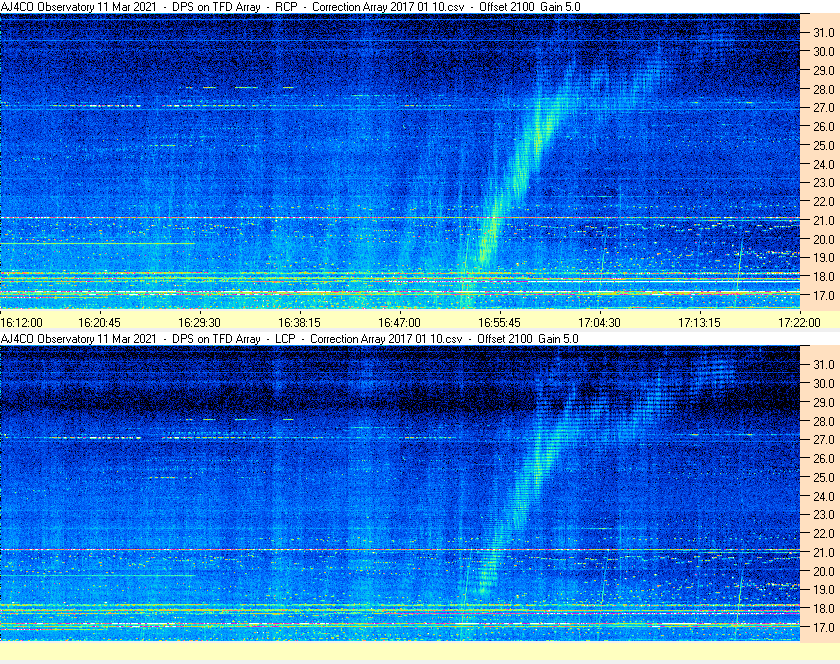The width and height of the screenshot is (840, 664).
Task: Click the 17:13:15 time label
Action: coord(700,323)
